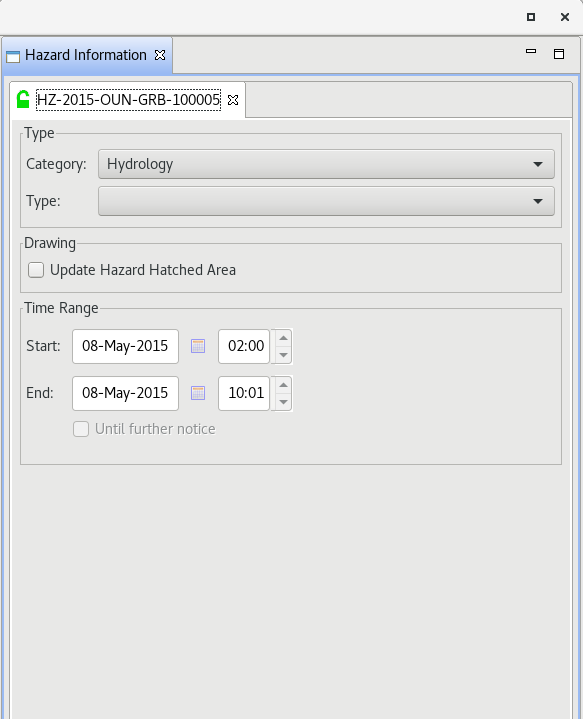The width and height of the screenshot is (583, 719).
Task: Maximize the Hazard Information view panel
Action: [x=559, y=54]
